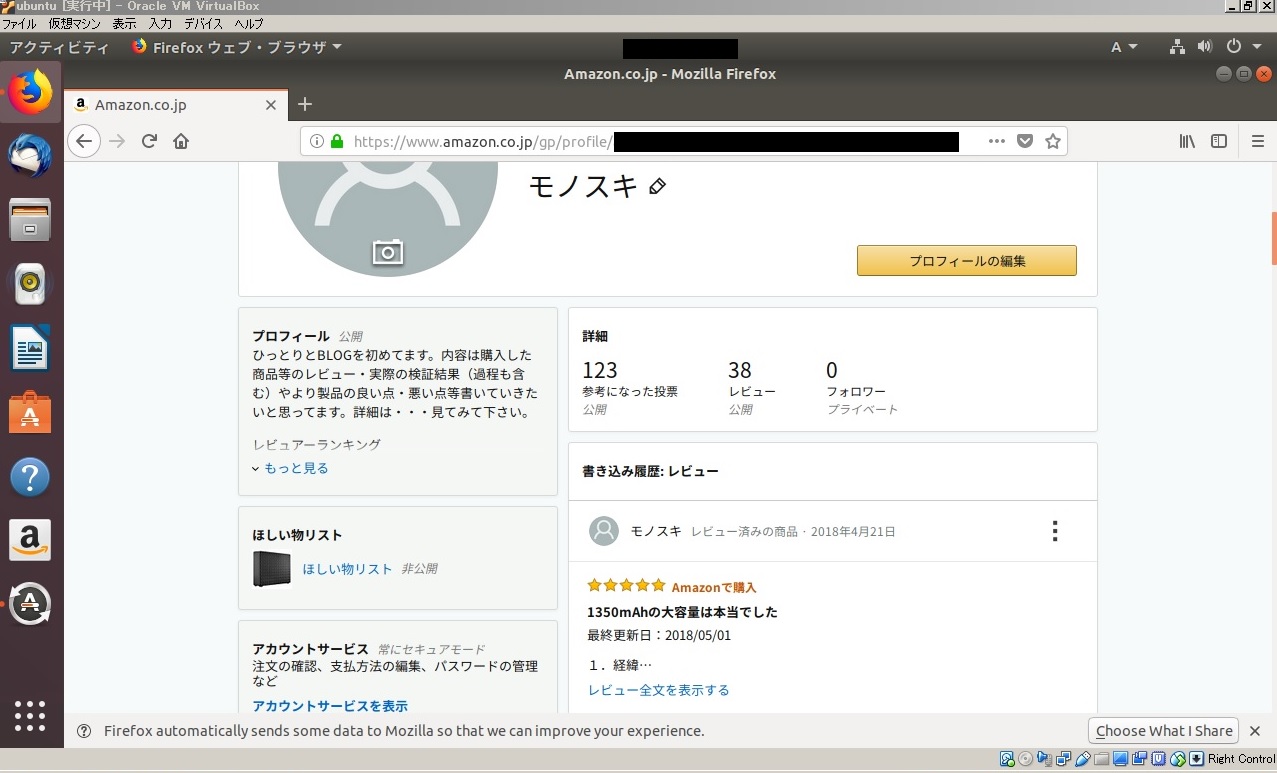Click the address bar URL field
Viewport: 1277px width, 773px height.
pyautogui.click(x=683, y=141)
